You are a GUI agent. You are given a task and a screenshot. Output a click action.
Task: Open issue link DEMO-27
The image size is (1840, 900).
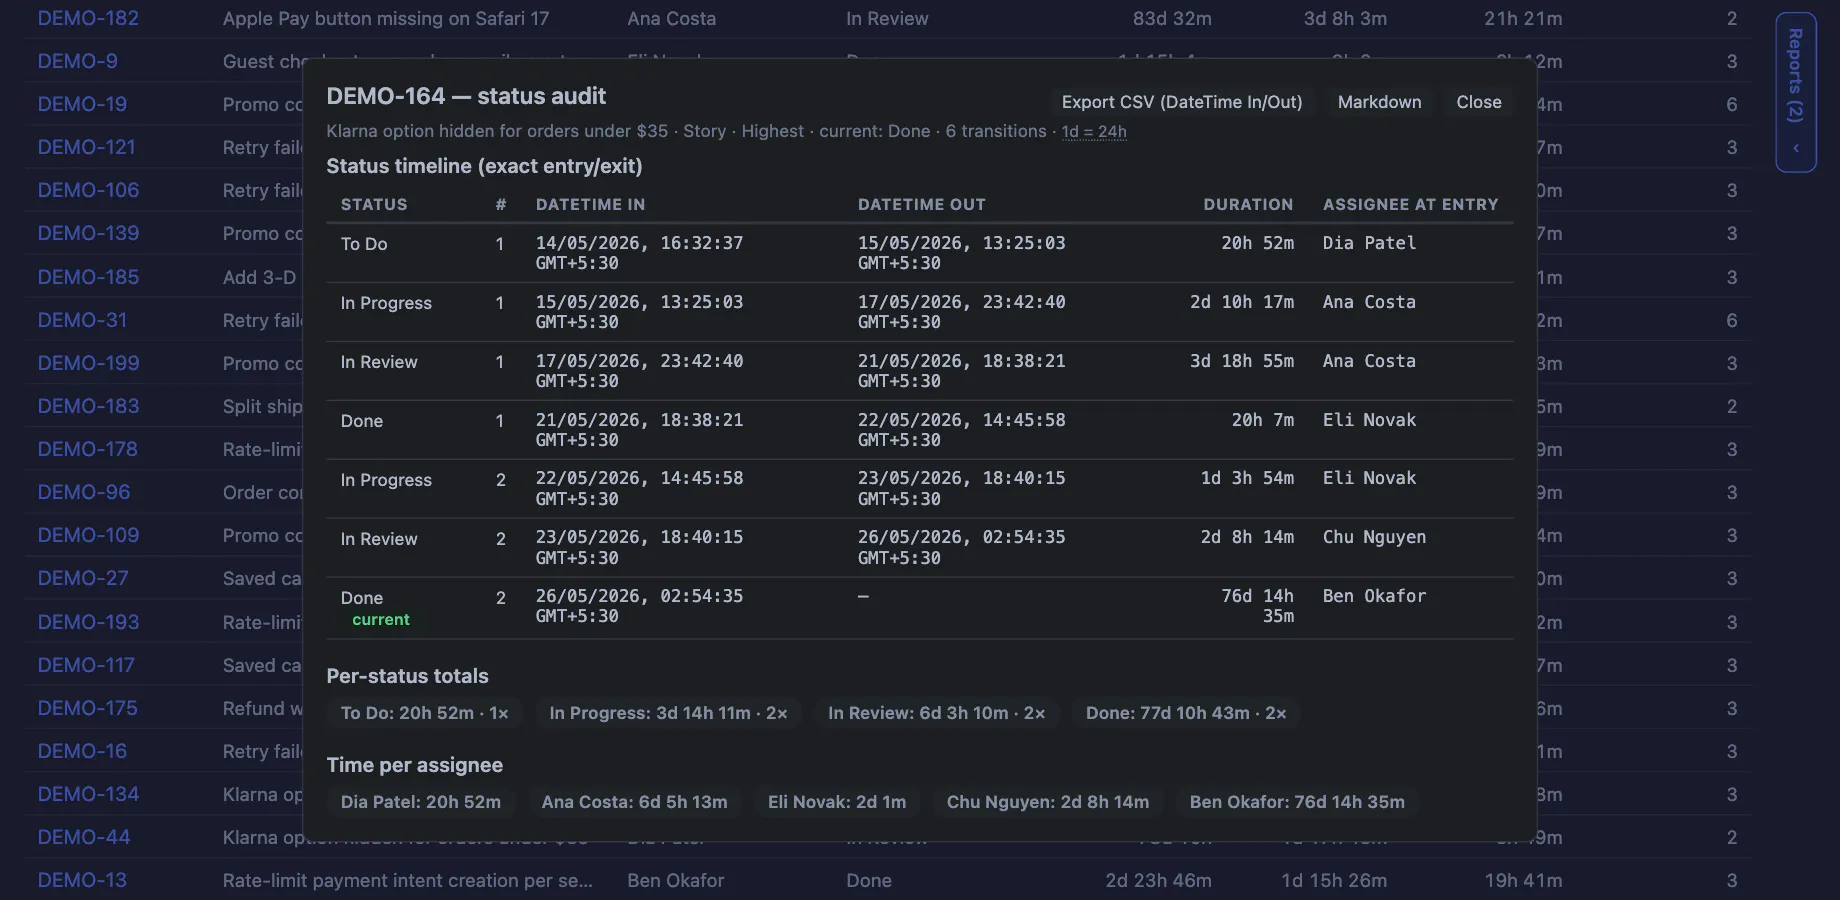(x=83, y=578)
